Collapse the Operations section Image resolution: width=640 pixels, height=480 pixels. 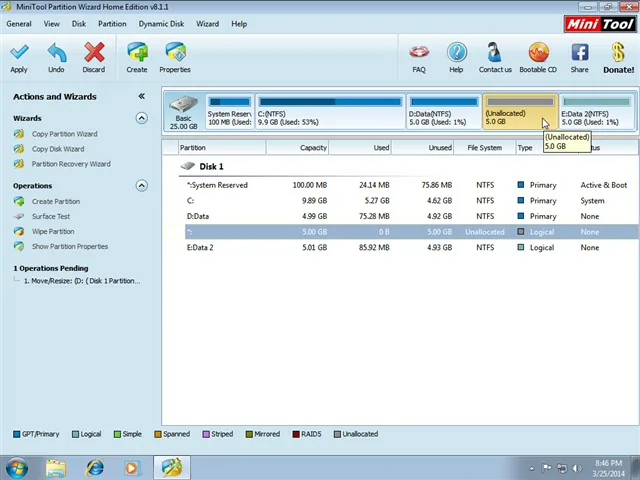[x=141, y=185]
